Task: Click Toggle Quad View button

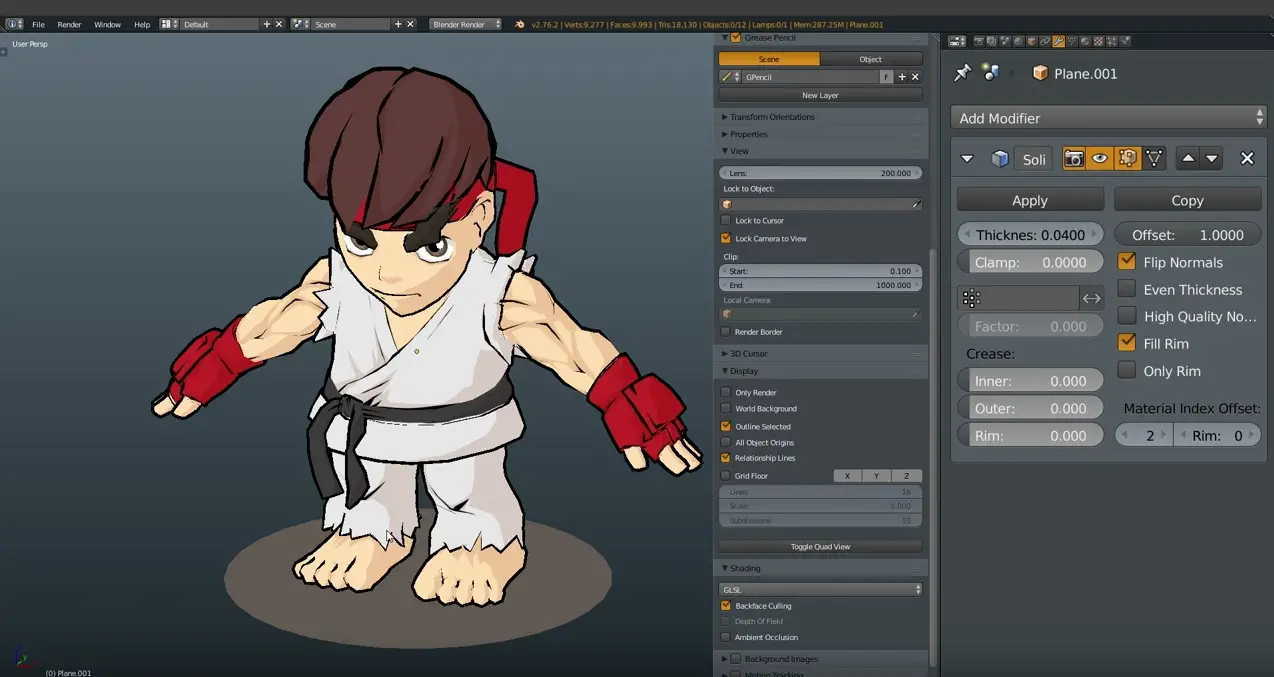Action: coord(820,547)
